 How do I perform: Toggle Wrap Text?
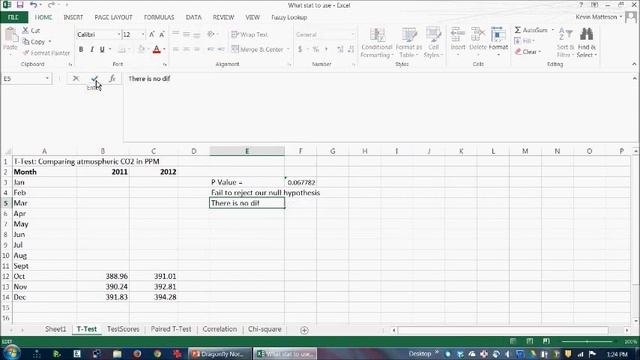[x=249, y=35]
